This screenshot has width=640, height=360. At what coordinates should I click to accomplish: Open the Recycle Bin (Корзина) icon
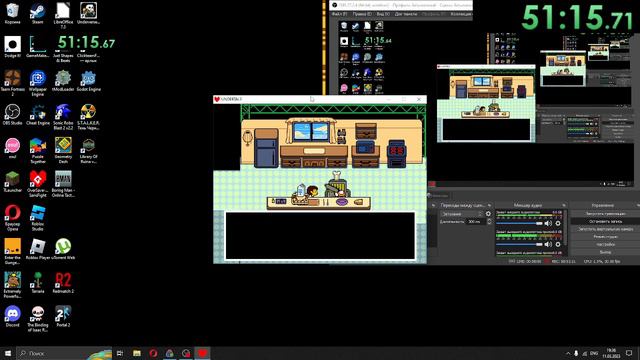click(12, 13)
